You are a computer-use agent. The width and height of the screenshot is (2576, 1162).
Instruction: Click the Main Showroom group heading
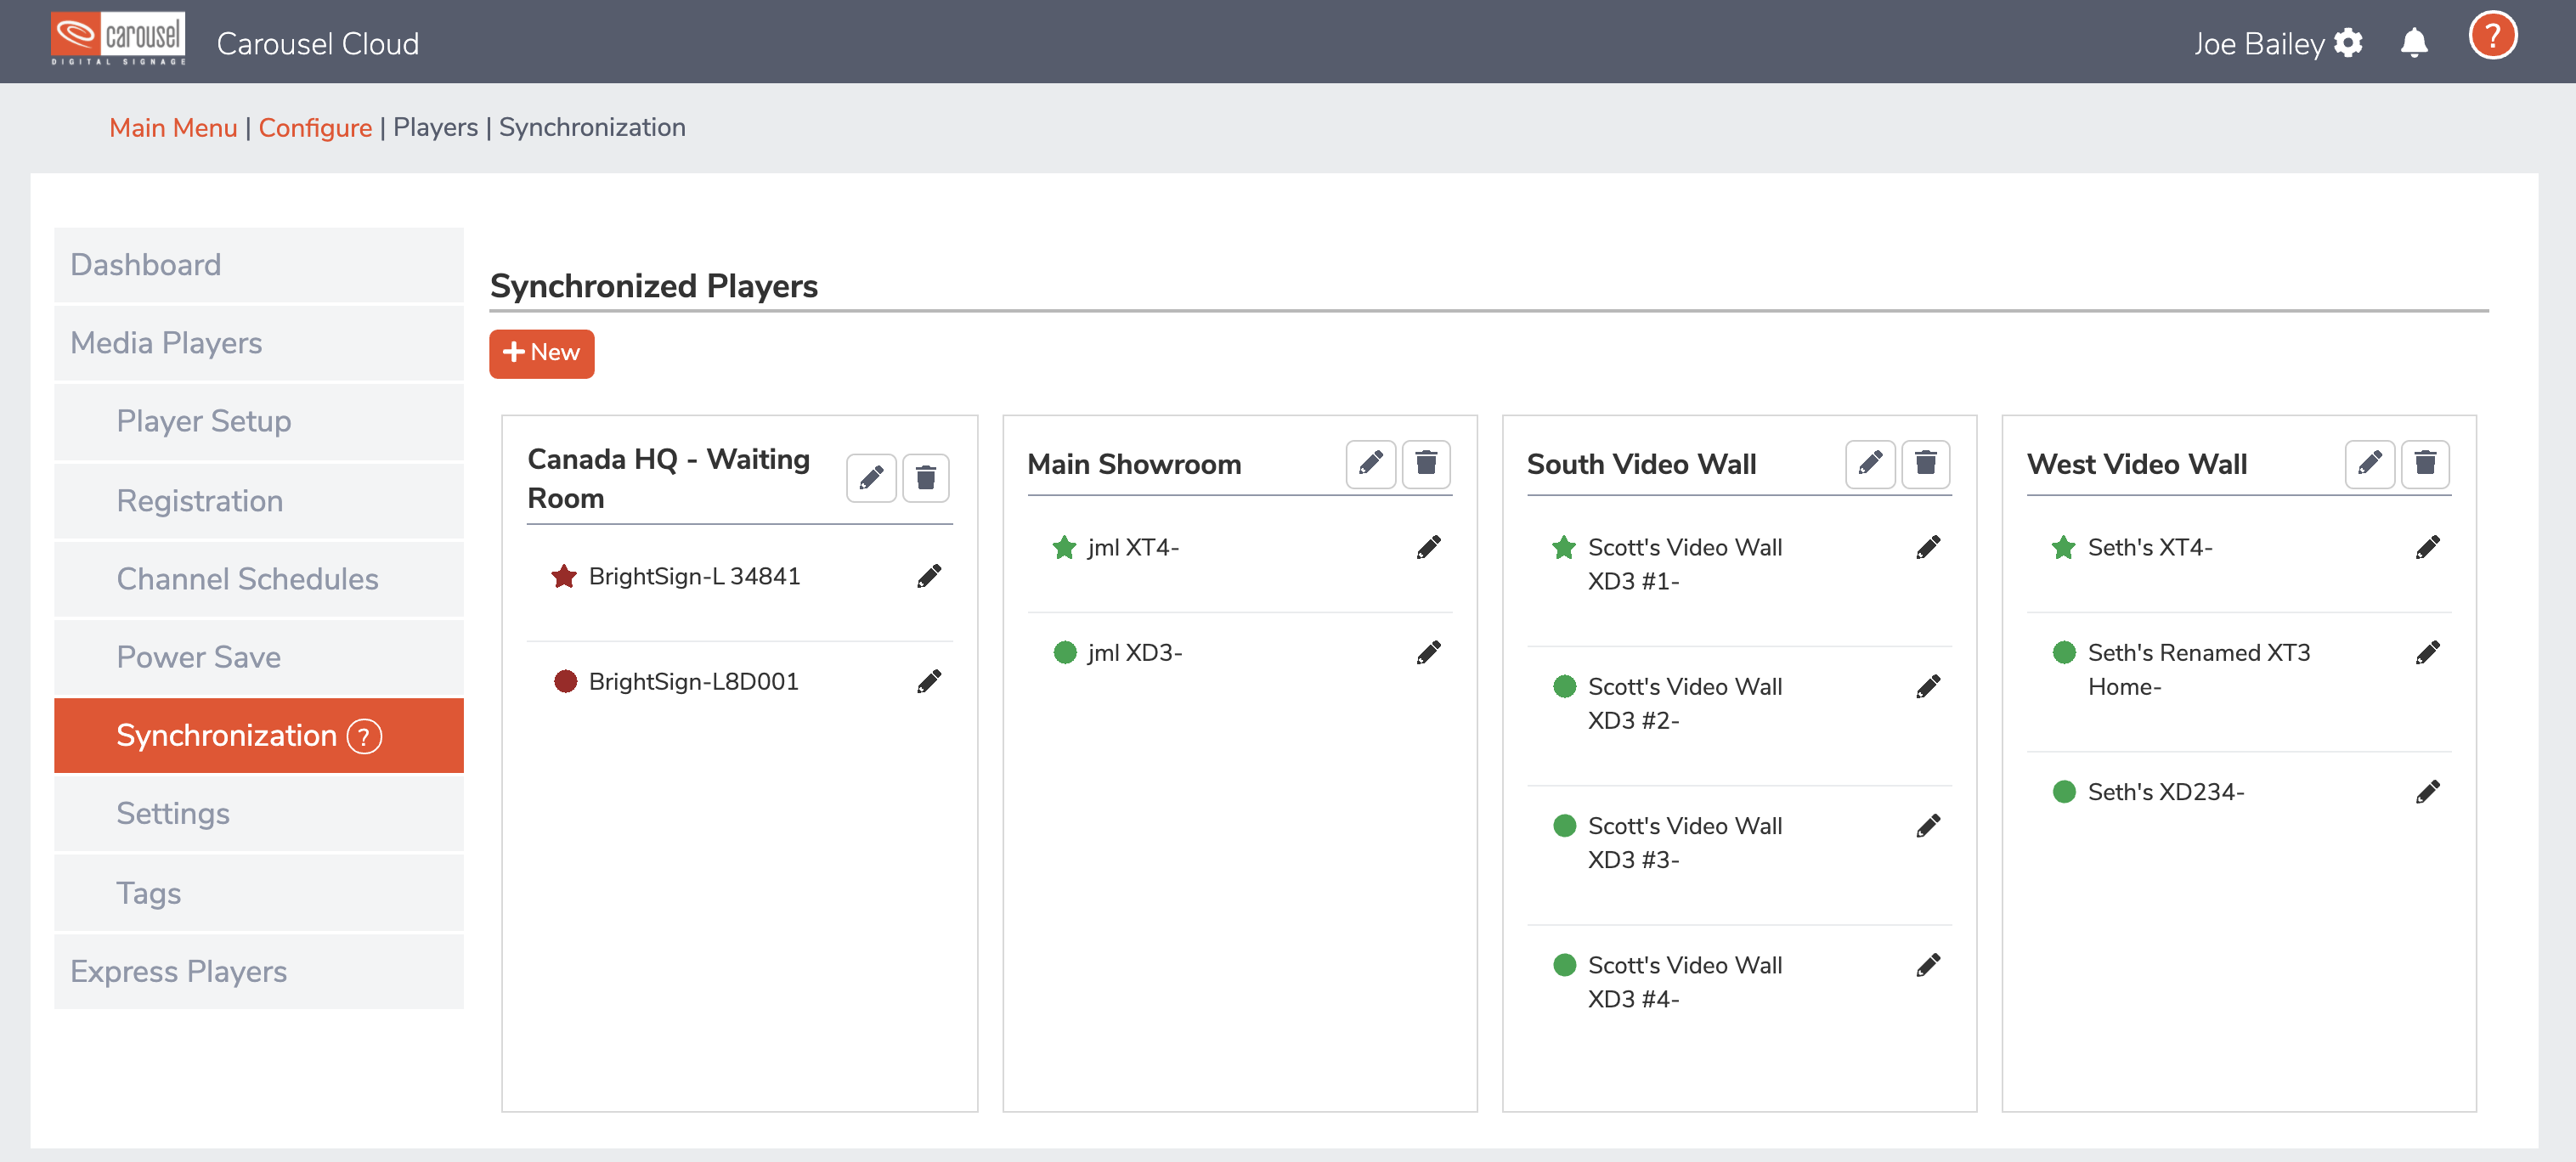1134,464
